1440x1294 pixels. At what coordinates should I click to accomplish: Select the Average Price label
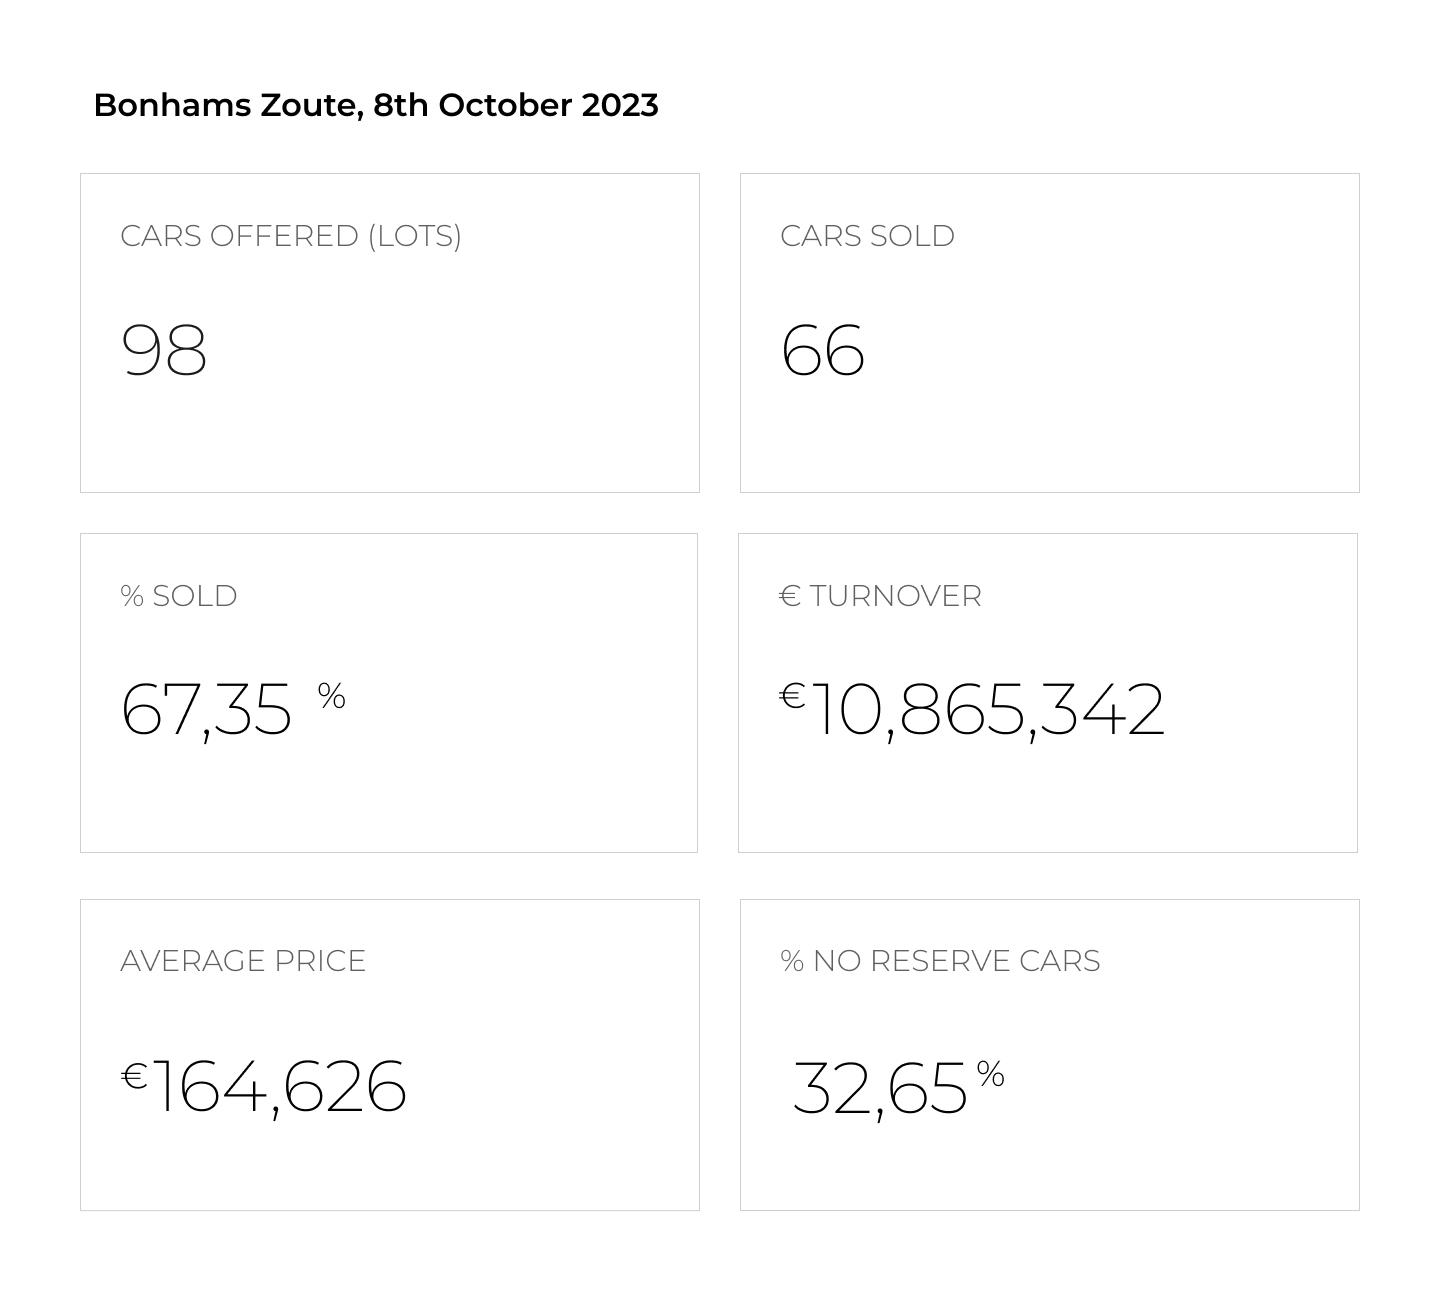pyautogui.click(x=243, y=961)
